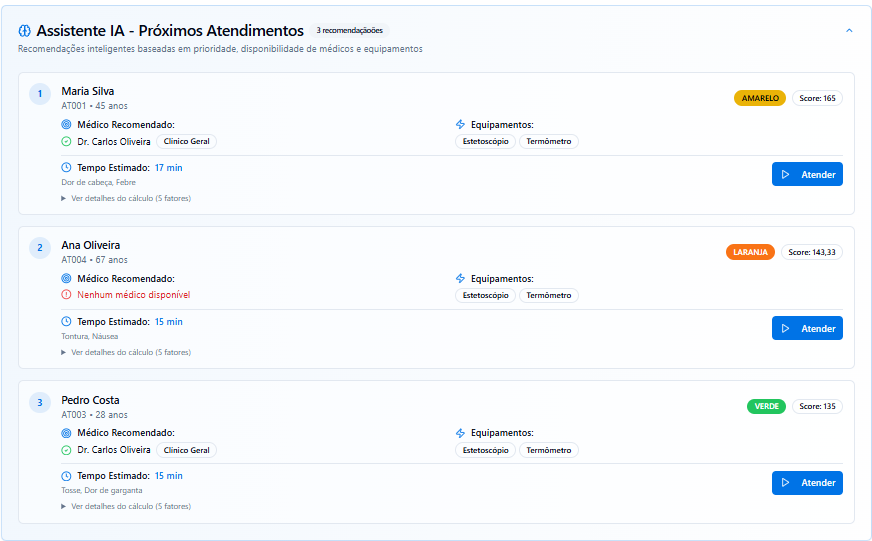This screenshot has height=541, width=872.
Task: Click the Clínico Geral tag in Pedro Costa's card
Action: pos(186,450)
